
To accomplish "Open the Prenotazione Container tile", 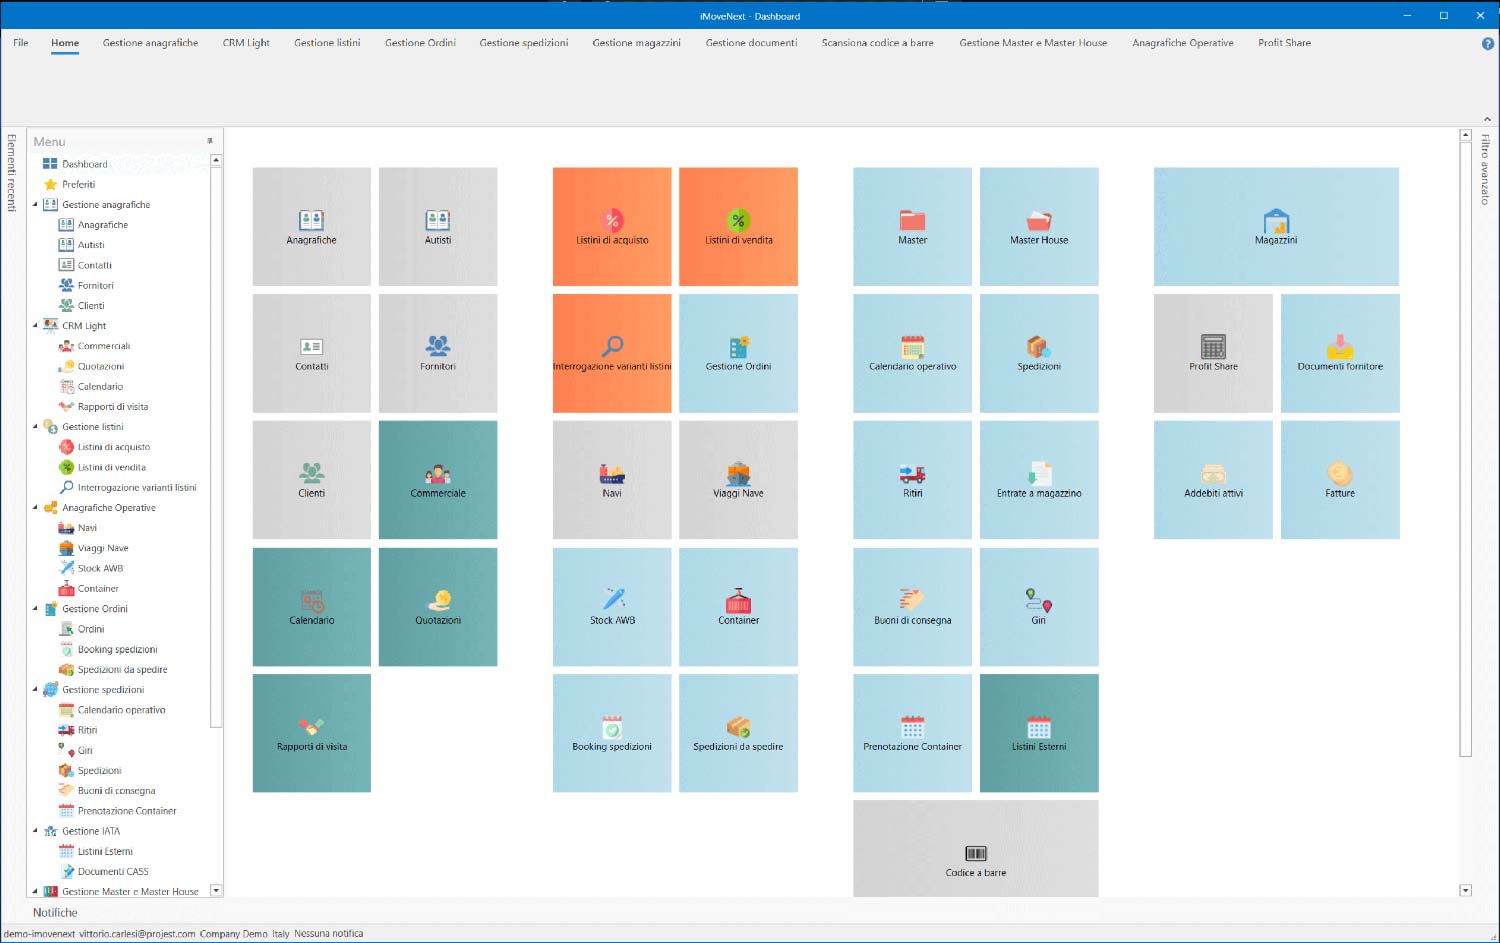I will pos(911,733).
